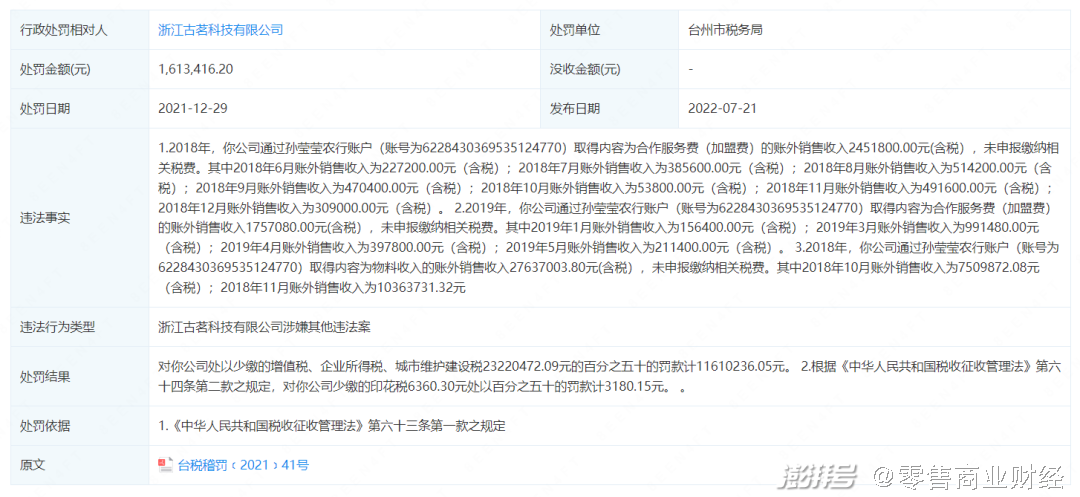This screenshot has width=1080, height=497.
Task: Select the 处罚单位 label cell
Action: [610, 30]
